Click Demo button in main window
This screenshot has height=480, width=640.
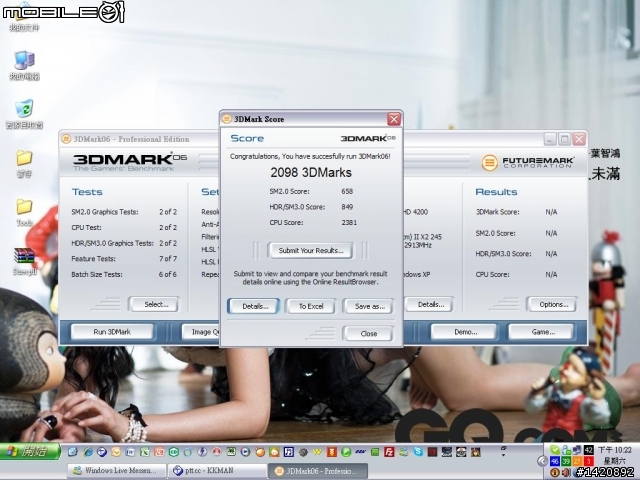click(x=464, y=332)
